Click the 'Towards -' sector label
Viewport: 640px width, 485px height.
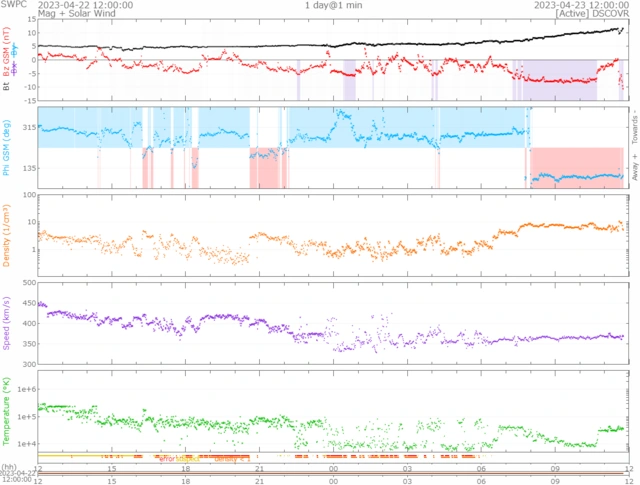635,127
